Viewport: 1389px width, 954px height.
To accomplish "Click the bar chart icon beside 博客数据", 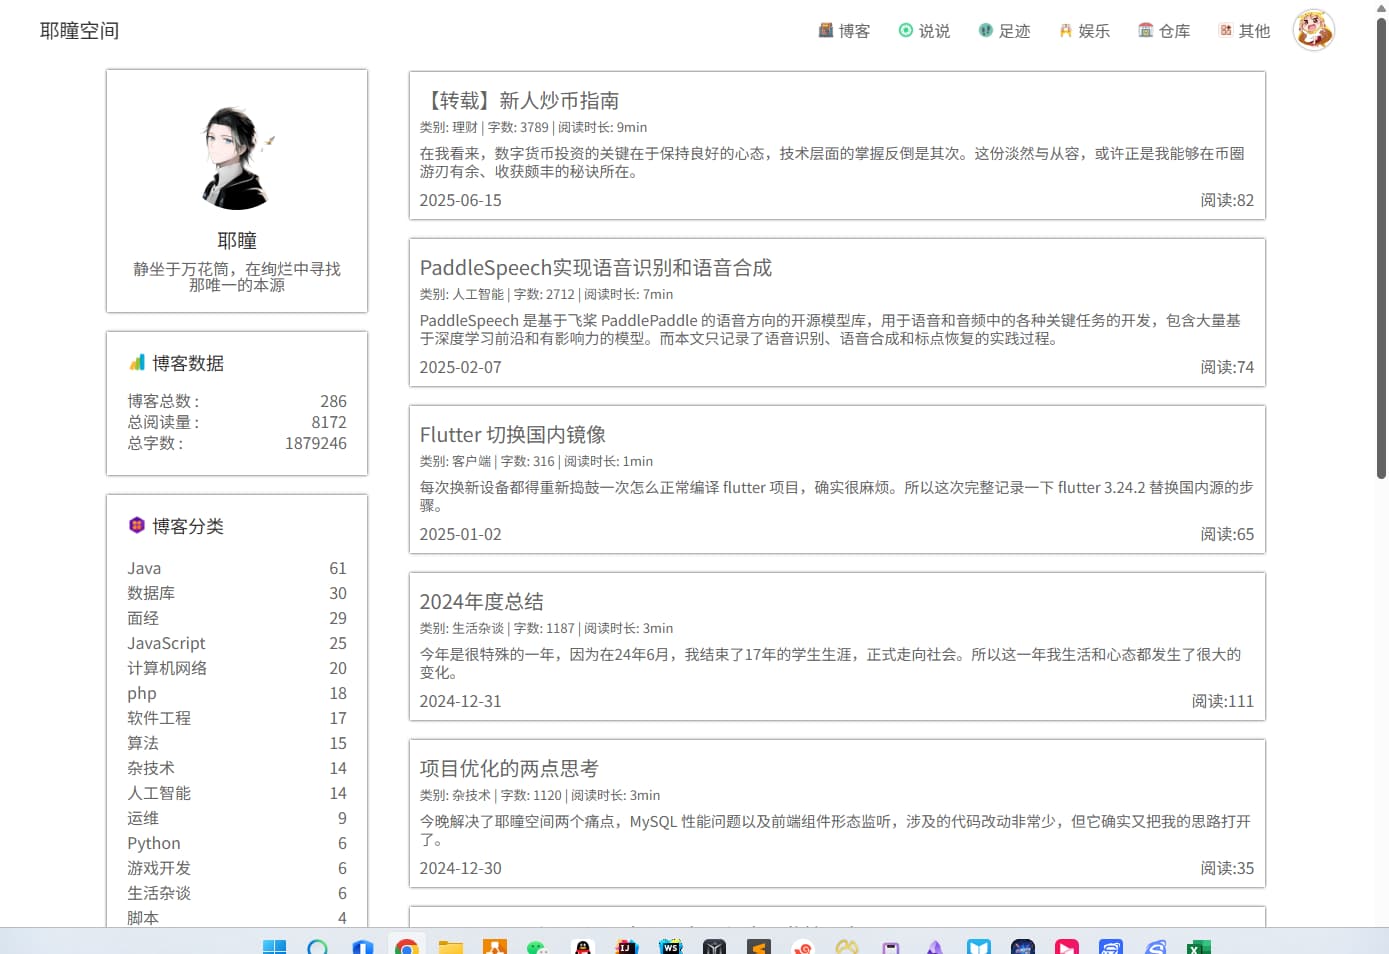I will click(x=137, y=363).
